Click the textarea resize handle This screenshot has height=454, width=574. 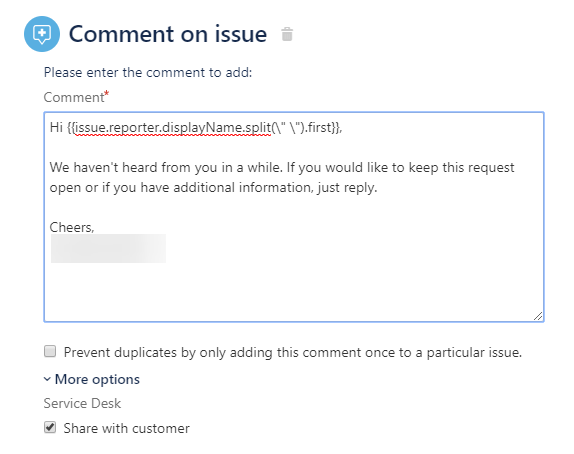click(538, 316)
